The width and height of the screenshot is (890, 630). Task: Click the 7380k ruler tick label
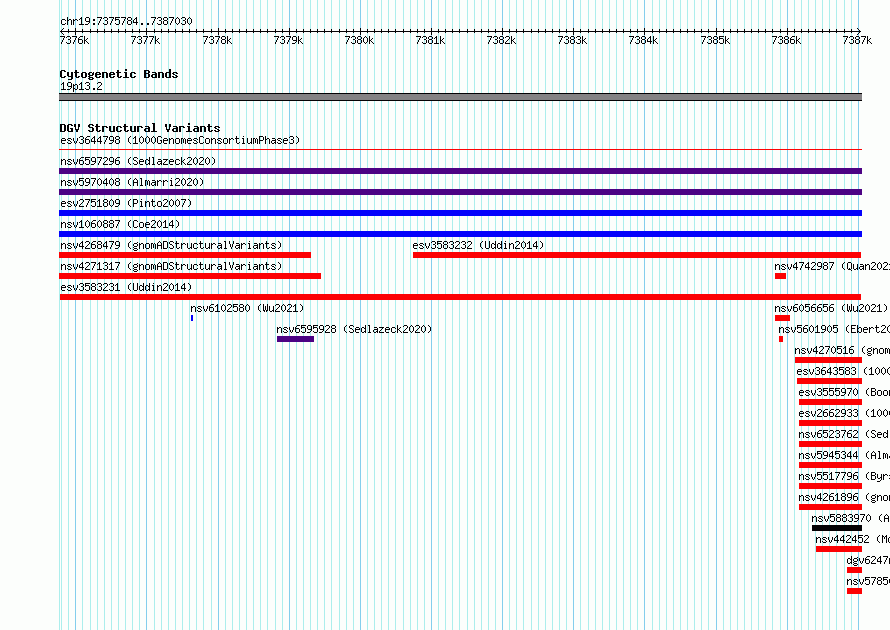[359, 40]
